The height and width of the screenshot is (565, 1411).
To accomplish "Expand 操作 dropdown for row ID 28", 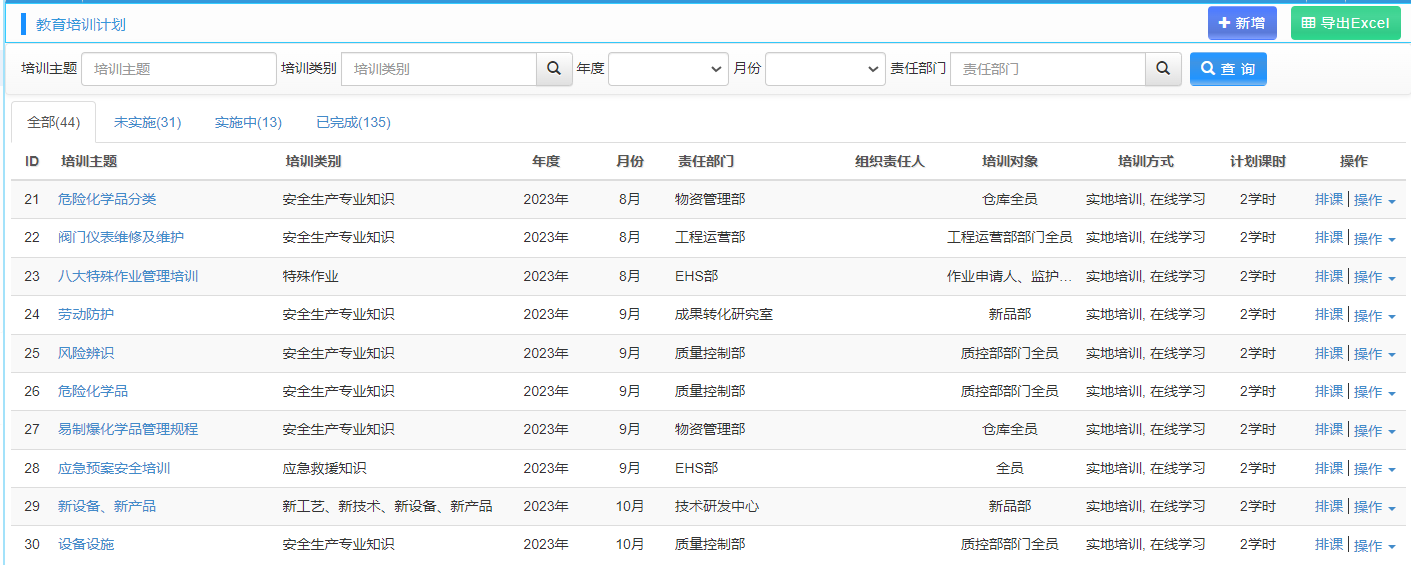I will pos(1375,469).
